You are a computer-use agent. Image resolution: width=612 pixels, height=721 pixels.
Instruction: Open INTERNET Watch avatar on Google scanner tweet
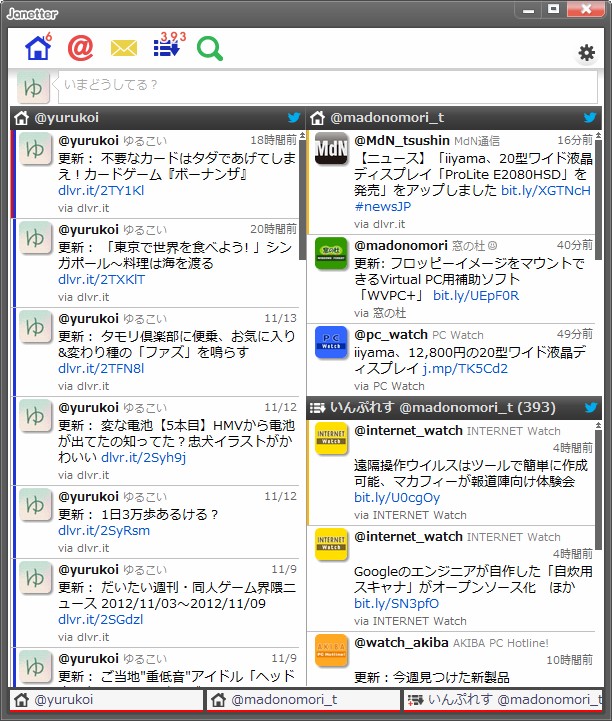[331, 544]
